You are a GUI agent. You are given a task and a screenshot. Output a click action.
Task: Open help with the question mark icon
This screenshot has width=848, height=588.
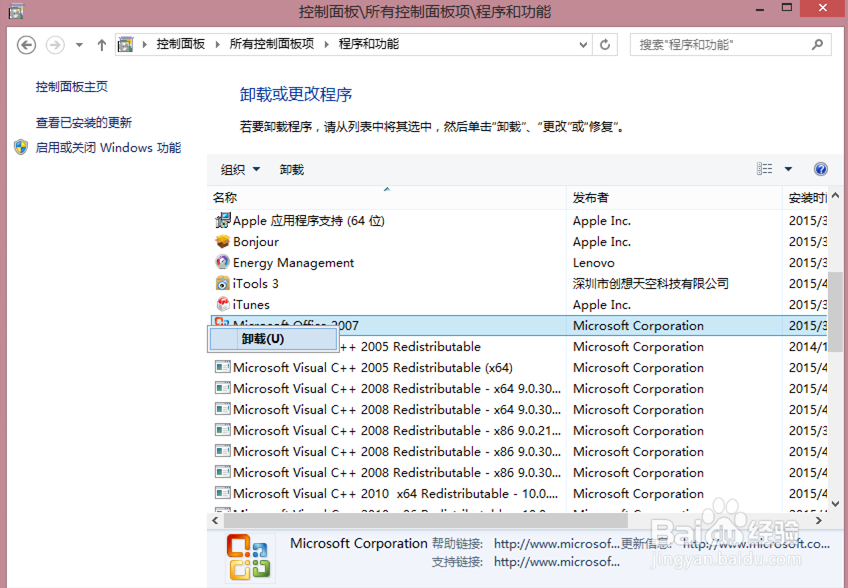tap(820, 169)
